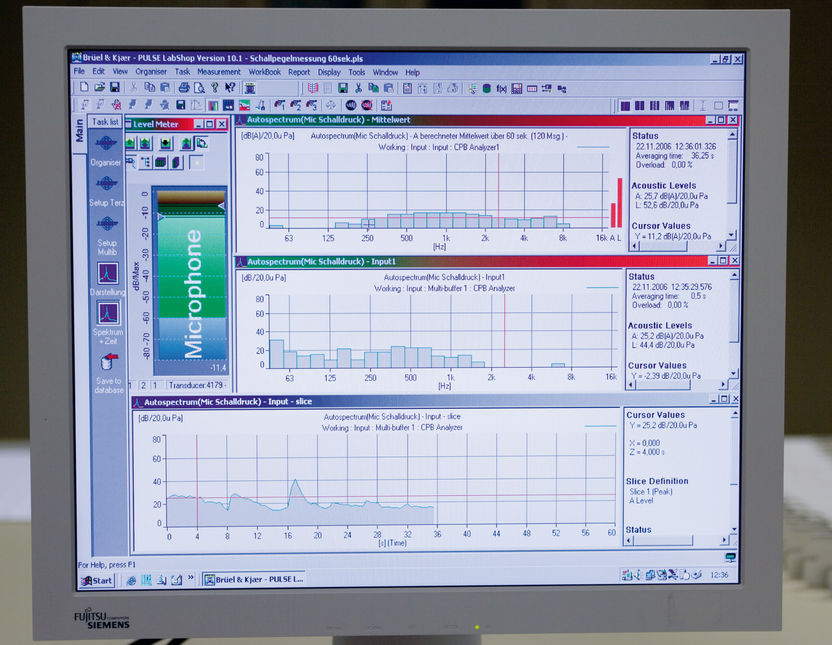
Task: Click the green cylinder database icon in the toolbar
Action: [x=487, y=89]
